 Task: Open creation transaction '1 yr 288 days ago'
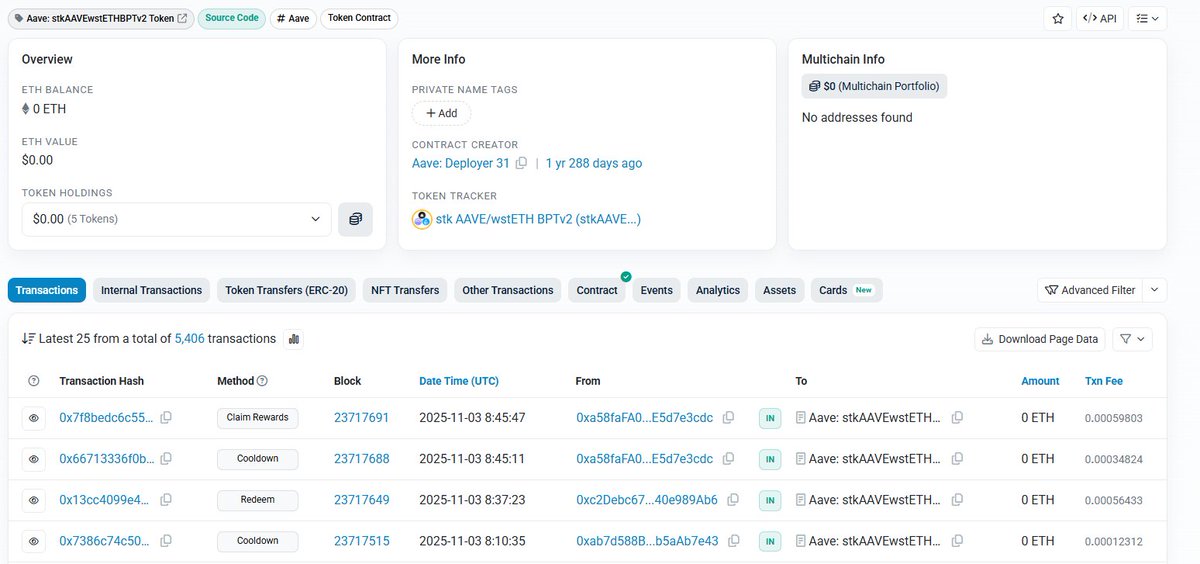594,163
